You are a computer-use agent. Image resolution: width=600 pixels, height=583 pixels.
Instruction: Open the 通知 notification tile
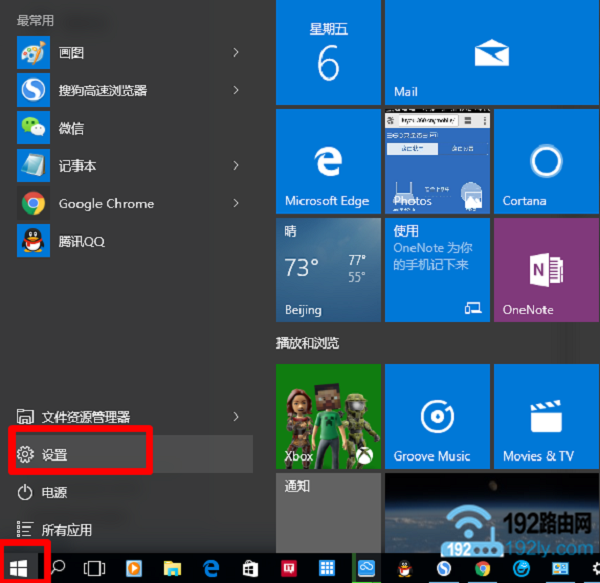click(x=328, y=513)
